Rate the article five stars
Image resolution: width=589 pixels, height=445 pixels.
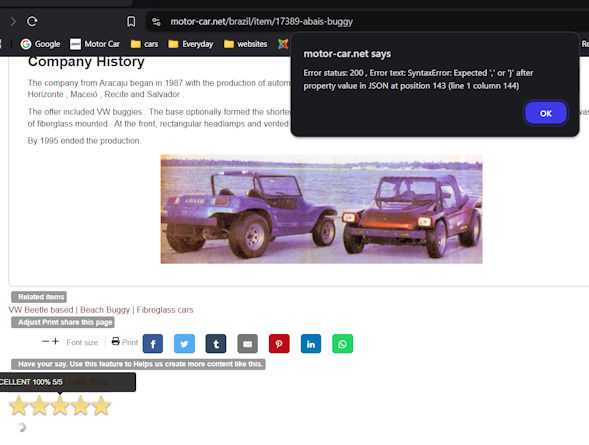pos(101,406)
